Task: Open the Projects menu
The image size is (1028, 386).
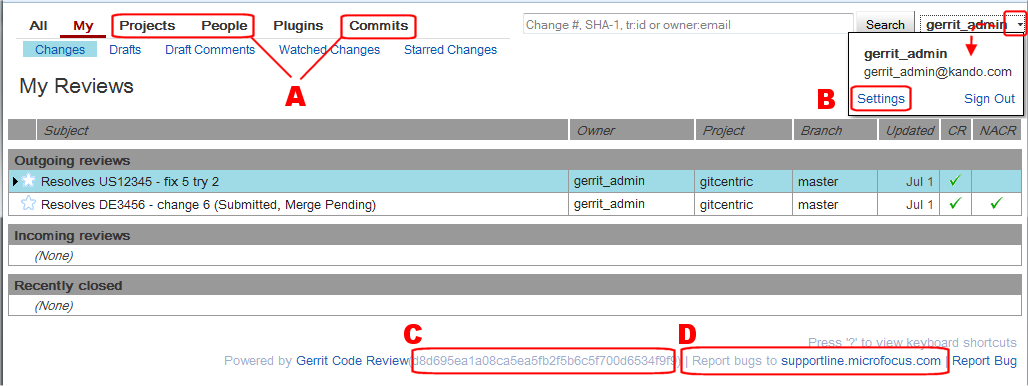Action: (148, 26)
